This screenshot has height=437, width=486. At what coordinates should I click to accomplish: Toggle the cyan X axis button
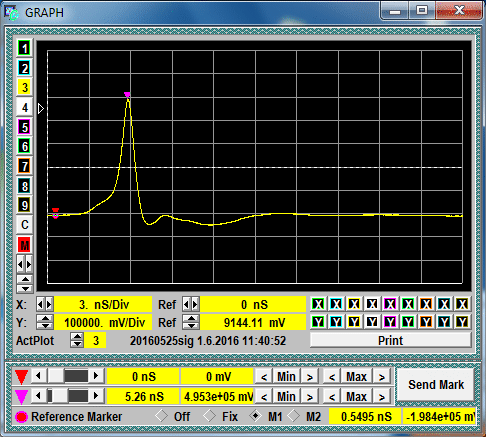(x=336, y=304)
